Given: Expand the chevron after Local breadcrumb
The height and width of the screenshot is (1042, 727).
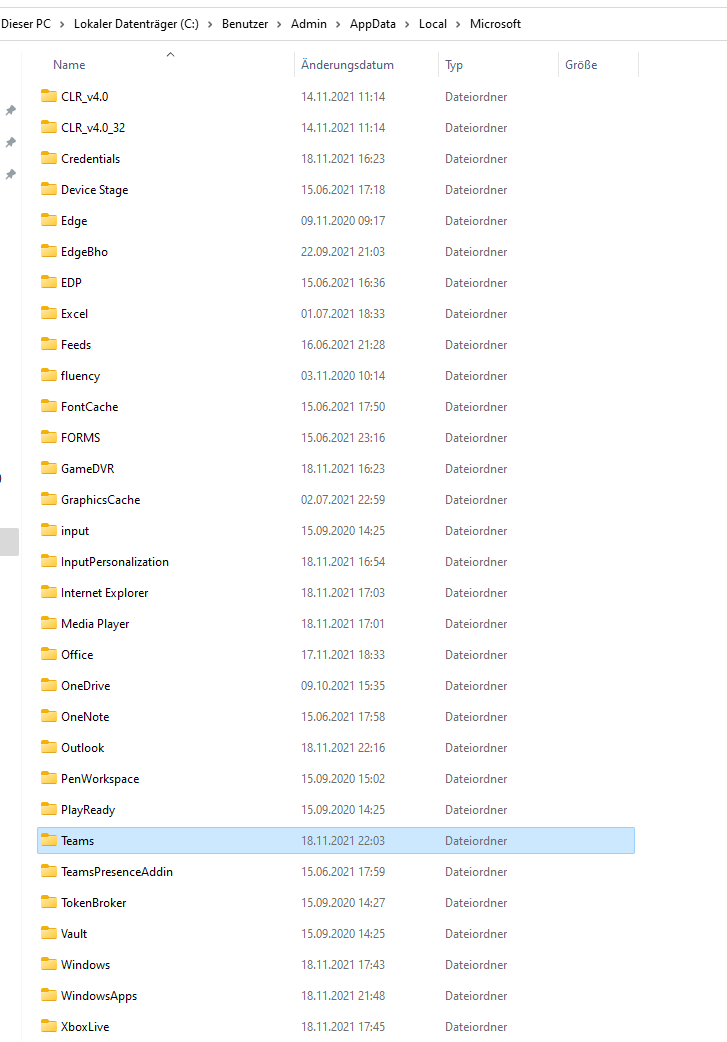Looking at the screenshot, I should click(x=458, y=24).
